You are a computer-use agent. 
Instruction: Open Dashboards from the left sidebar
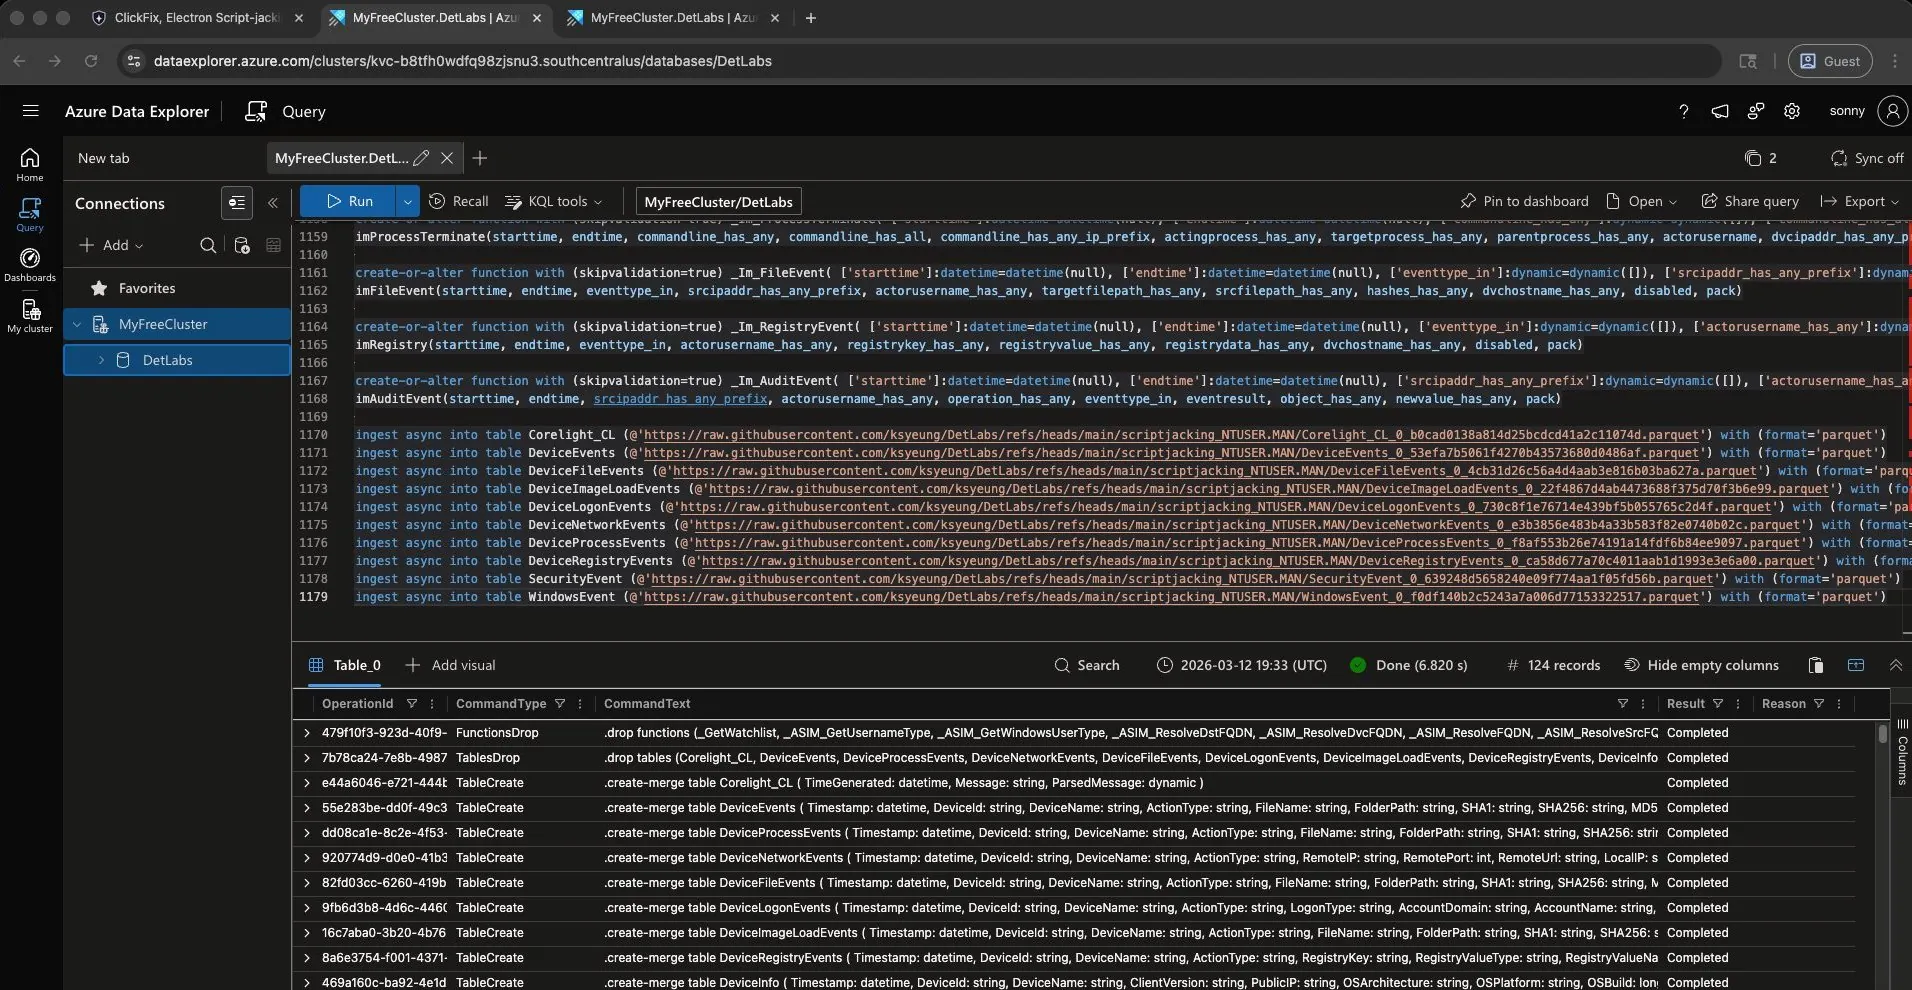[x=30, y=265]
